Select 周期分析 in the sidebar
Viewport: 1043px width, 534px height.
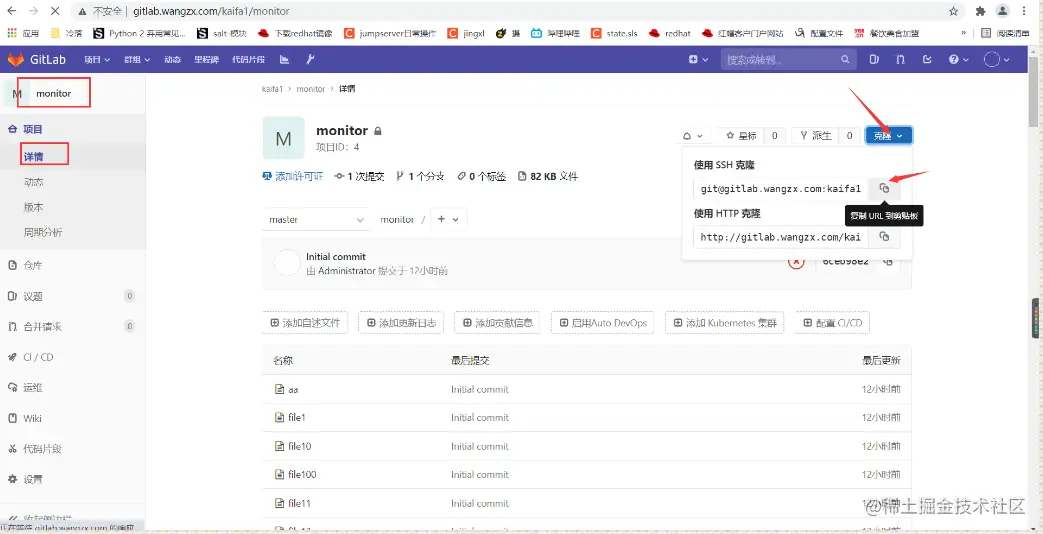point(43,233)
